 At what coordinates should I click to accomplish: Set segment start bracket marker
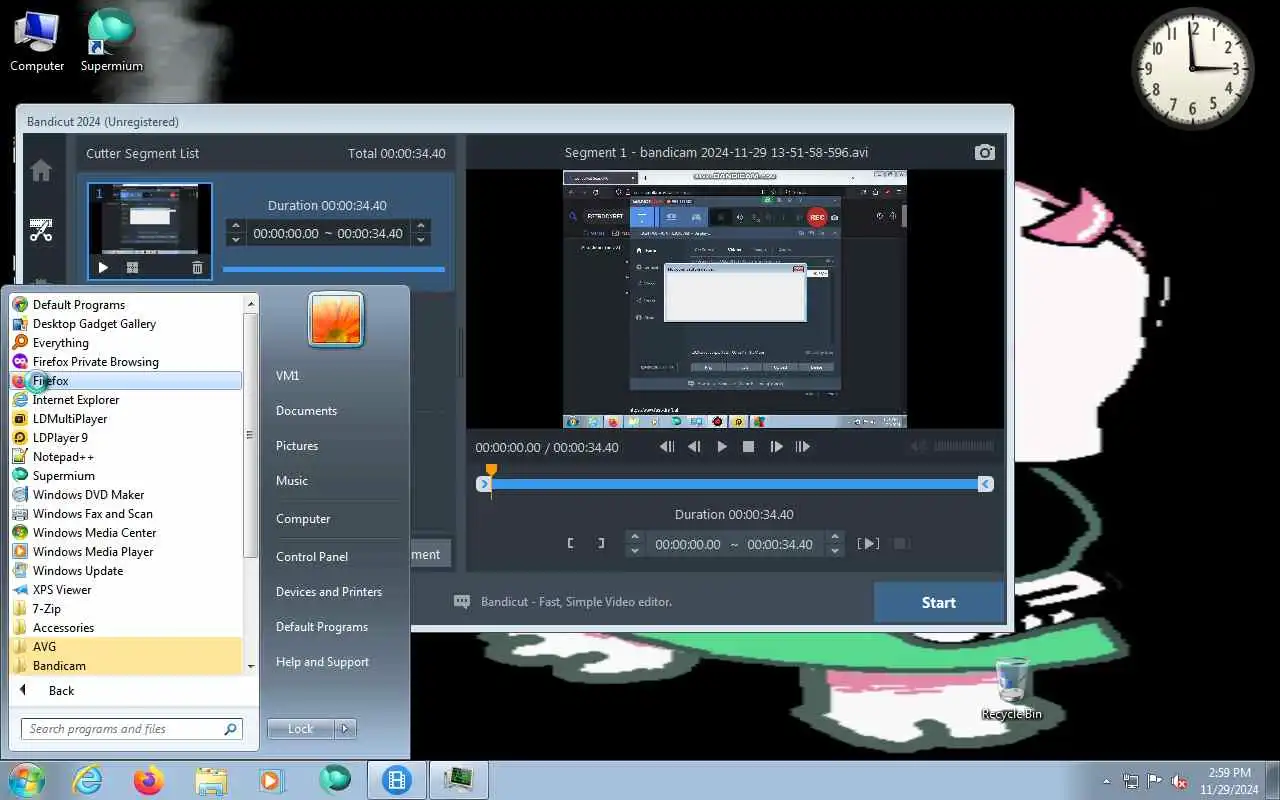[x=571, y=543]
